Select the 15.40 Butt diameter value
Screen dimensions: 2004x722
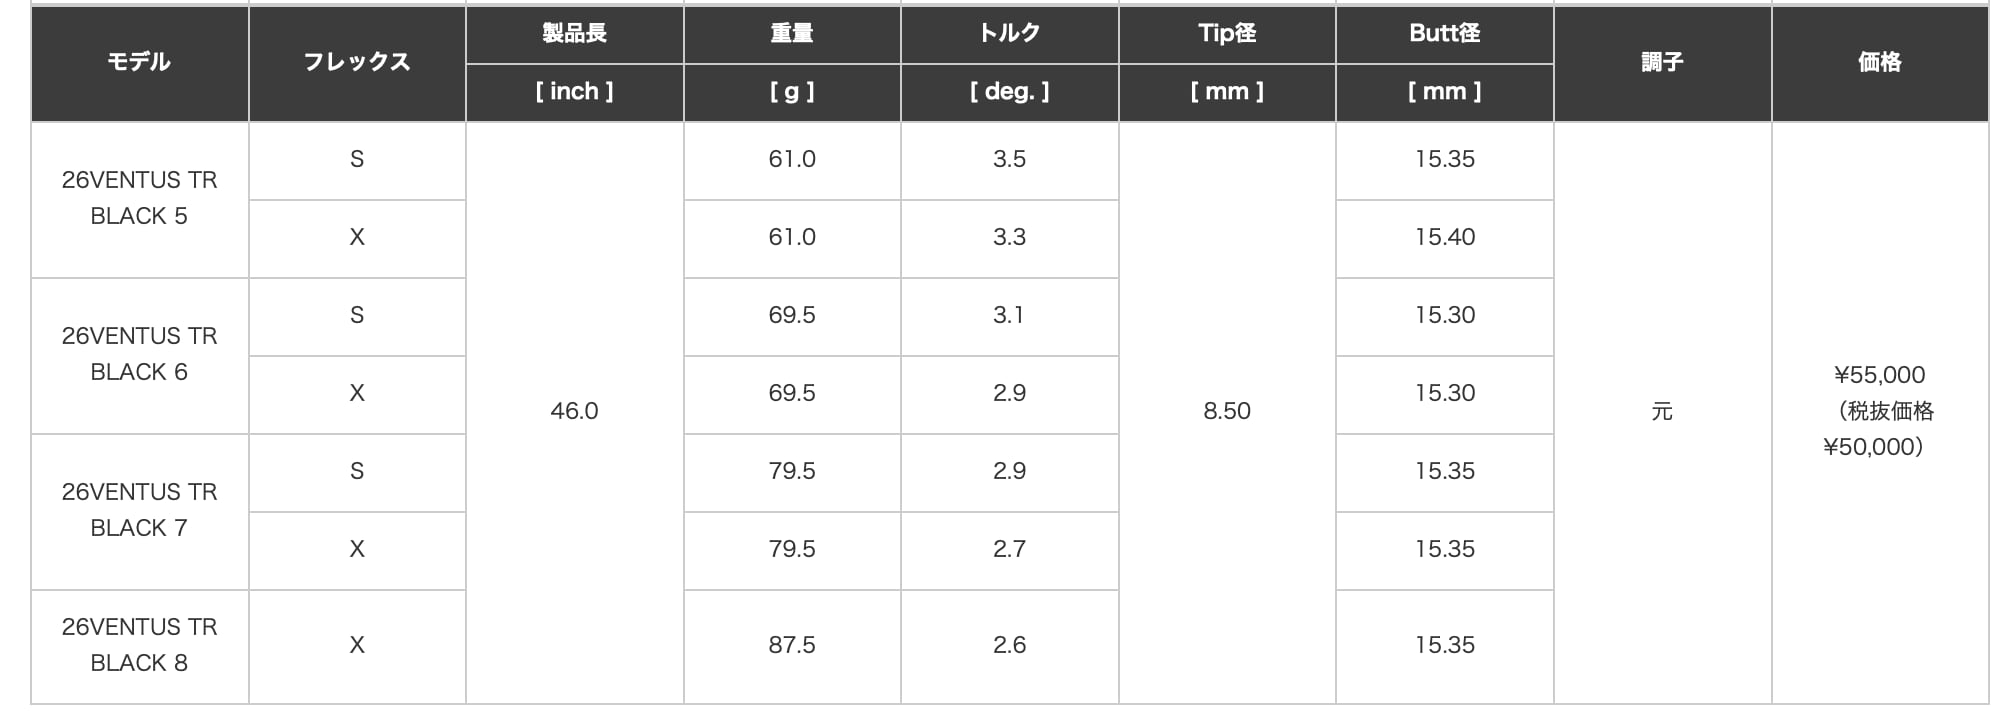click(1444, 237)
